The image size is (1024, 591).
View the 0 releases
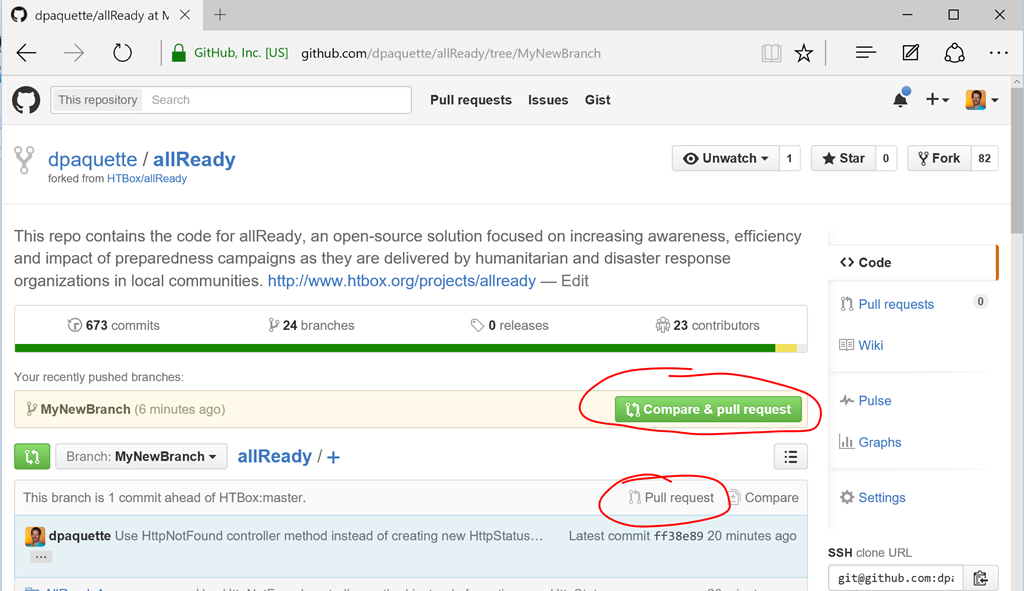[509, 325]
